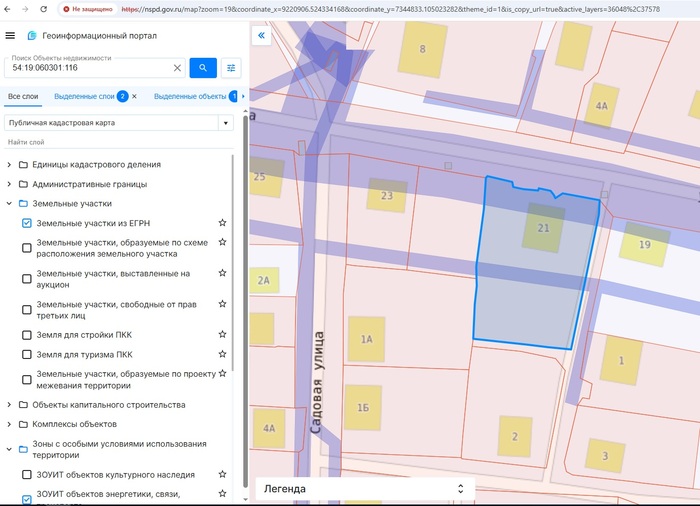Reload the browser page
The width and height of the screenshot is (700, 506).
pos(43,9)
